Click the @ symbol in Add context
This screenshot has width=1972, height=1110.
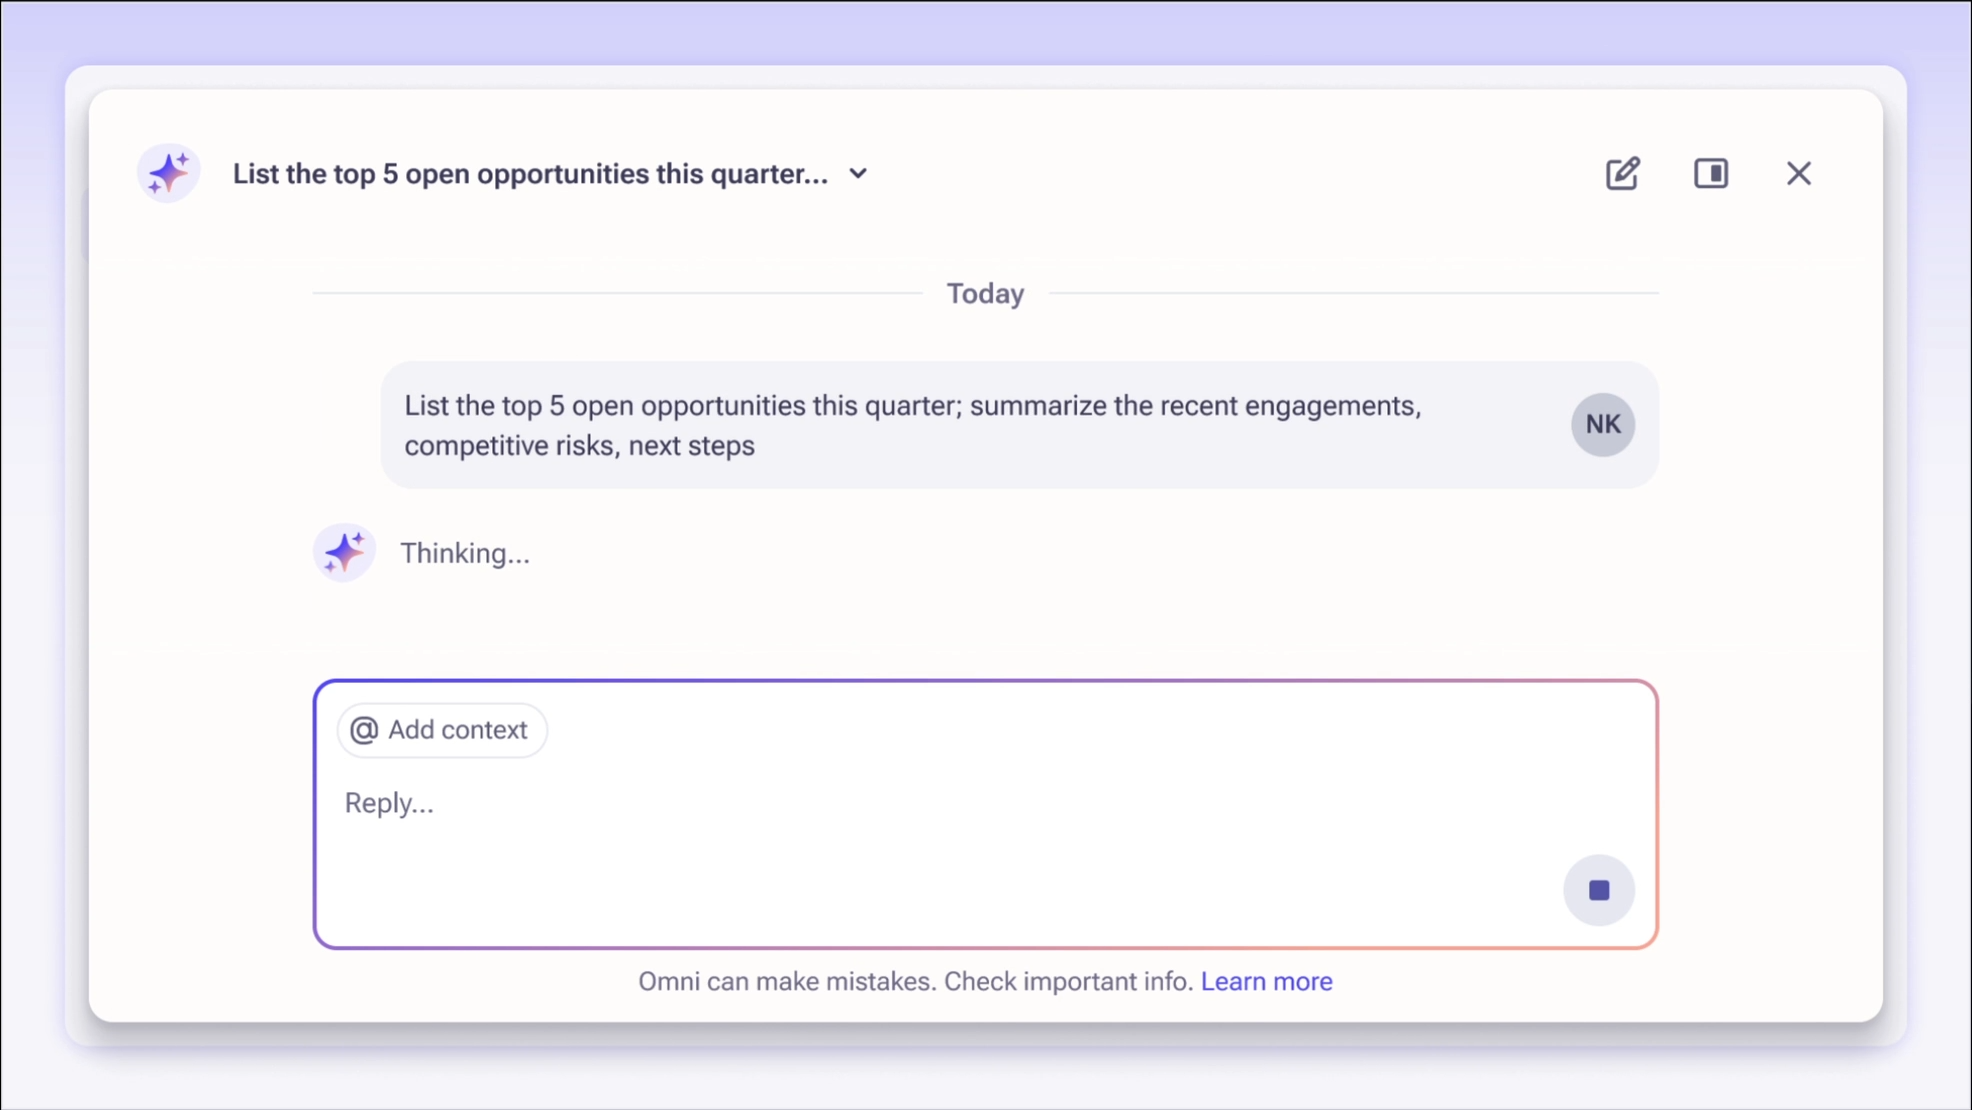tap(364, 730)
